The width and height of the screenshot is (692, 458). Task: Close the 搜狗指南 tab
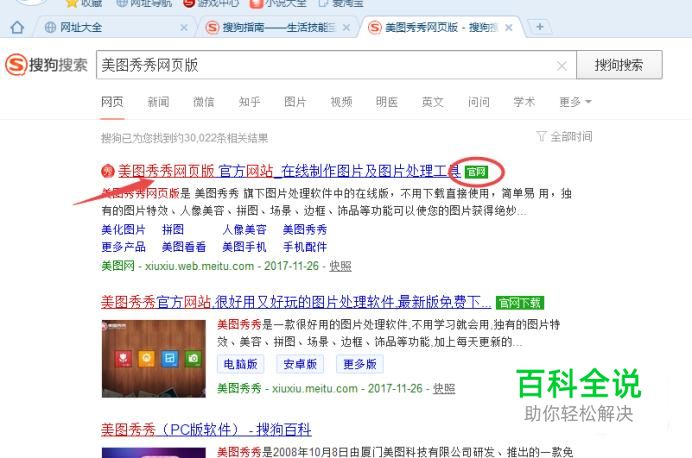click(346, 28)
